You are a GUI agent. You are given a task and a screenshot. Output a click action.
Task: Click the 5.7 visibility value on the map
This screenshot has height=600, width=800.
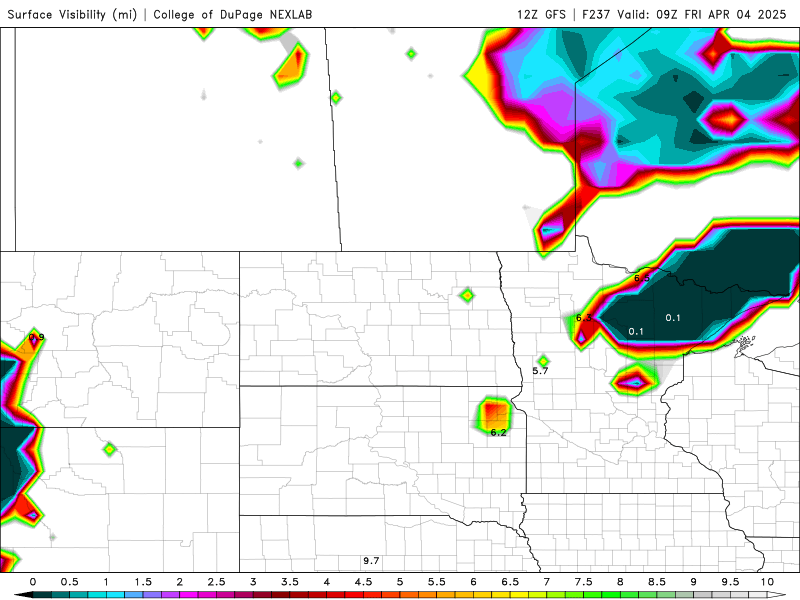click(540, 371)
